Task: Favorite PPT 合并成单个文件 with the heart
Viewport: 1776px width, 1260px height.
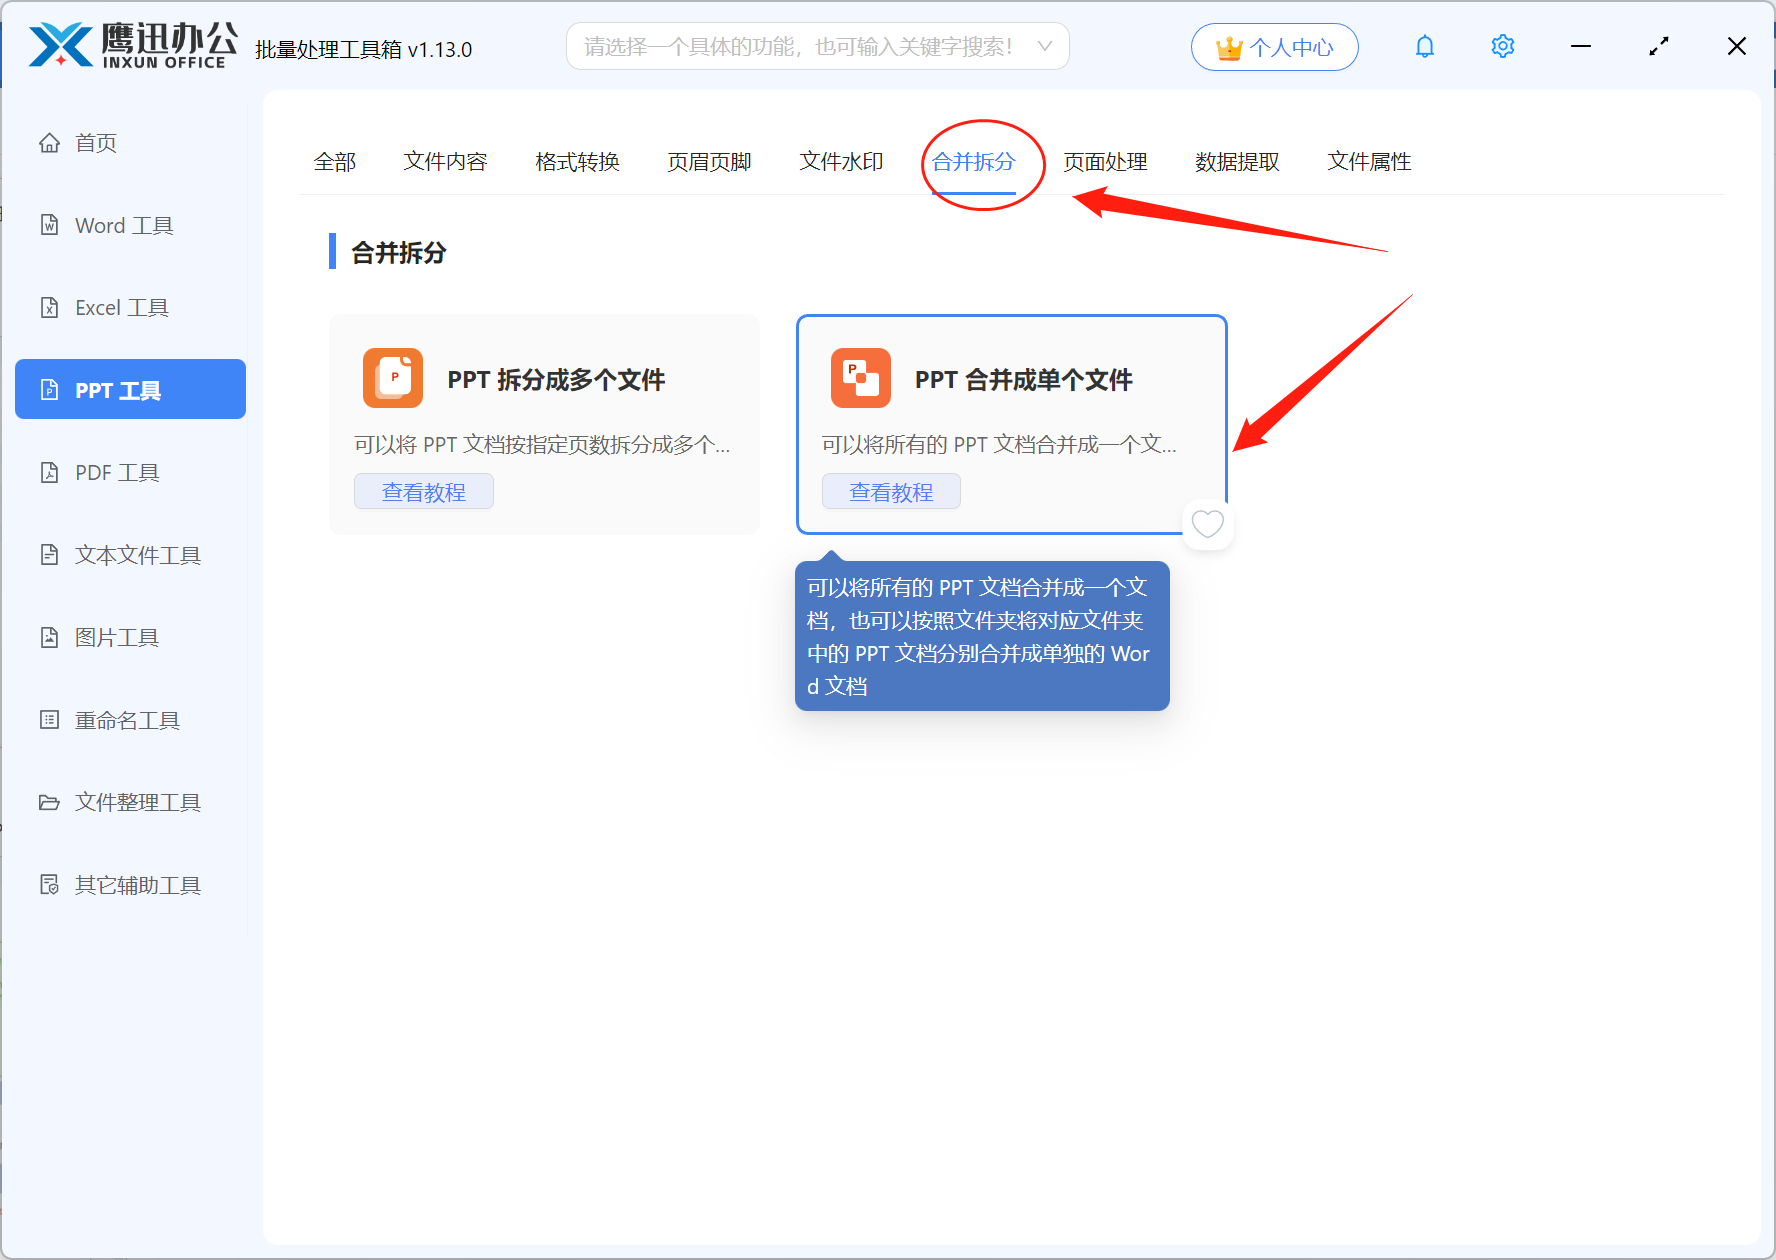Action: (x=1207, y=524)
